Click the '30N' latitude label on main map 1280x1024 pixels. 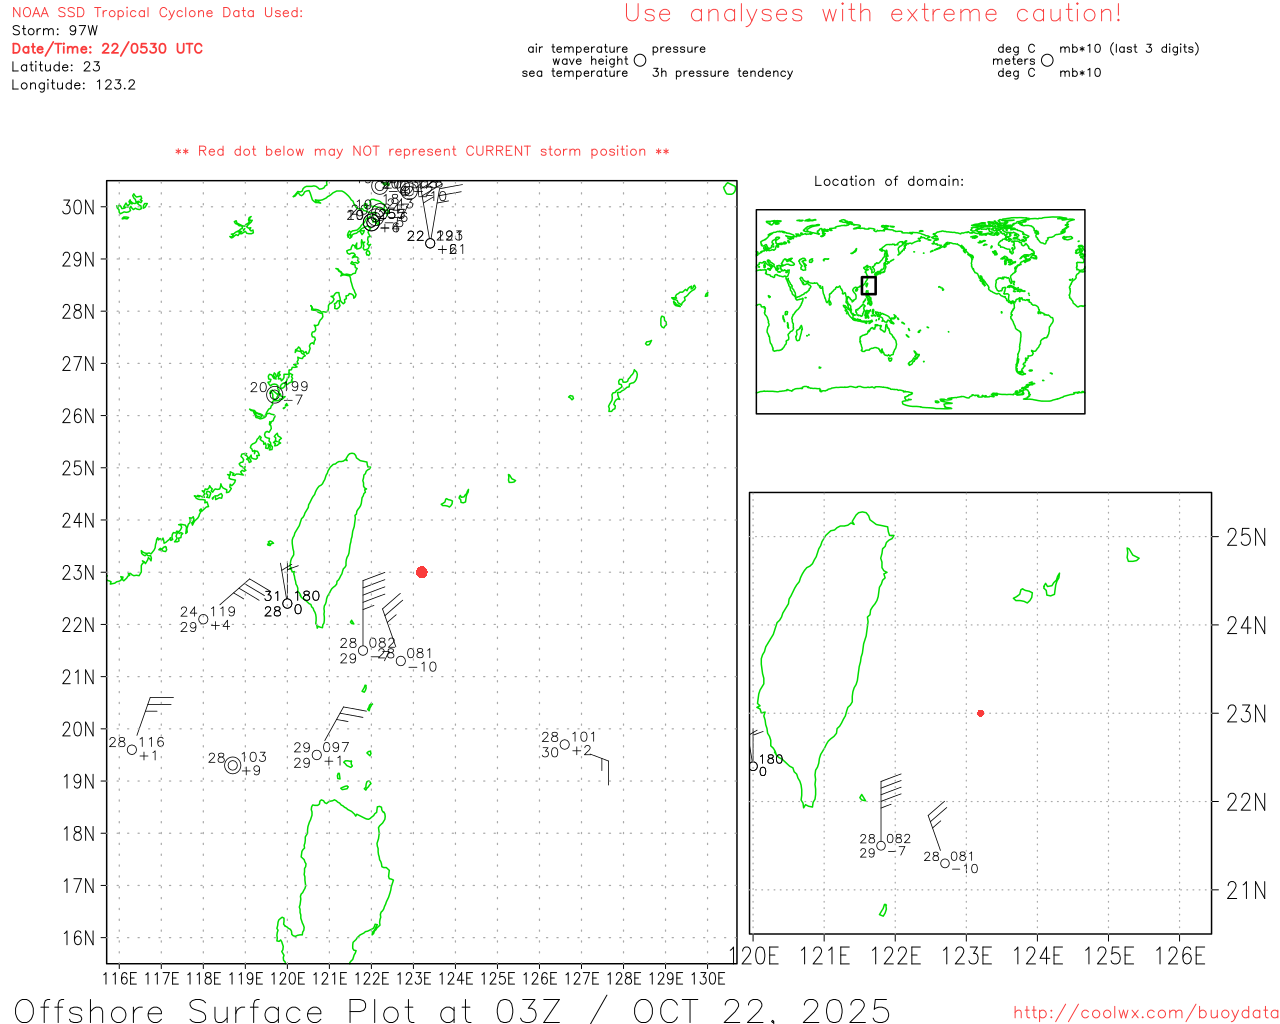click(x=78, y=207)
